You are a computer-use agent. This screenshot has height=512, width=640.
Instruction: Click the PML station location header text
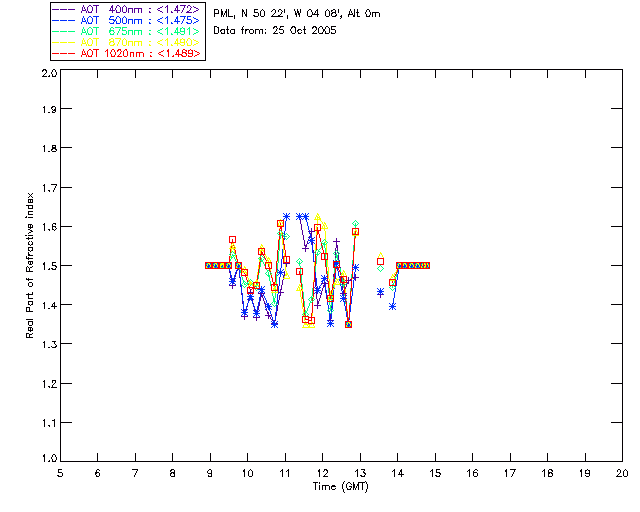(x=297, y=14)
